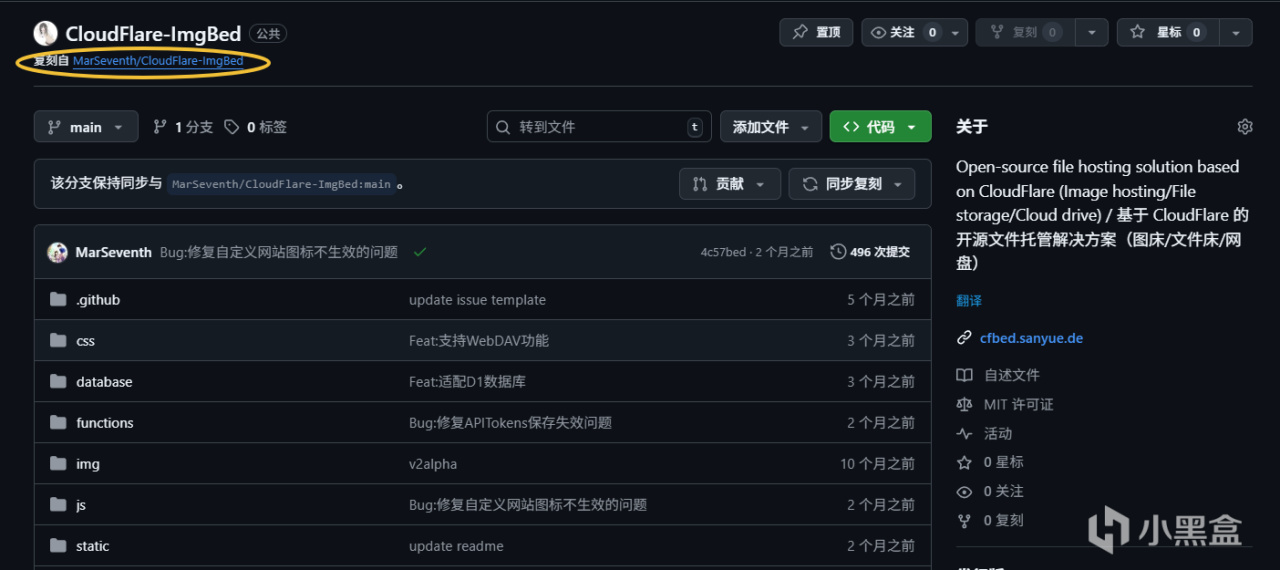Open the MarSeventh/CloudFlare-ImgBed upstream link
Viewport: 1280px width, 570px height.
[158, 61]
